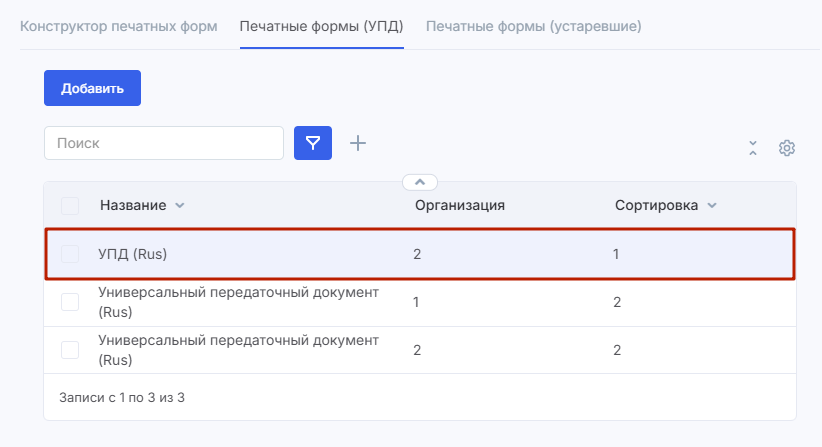Viewport: 822px width, 447px height.
Task: Open the Универсальный передаточный документ with organization 1
Action: (x=238, y=302)
